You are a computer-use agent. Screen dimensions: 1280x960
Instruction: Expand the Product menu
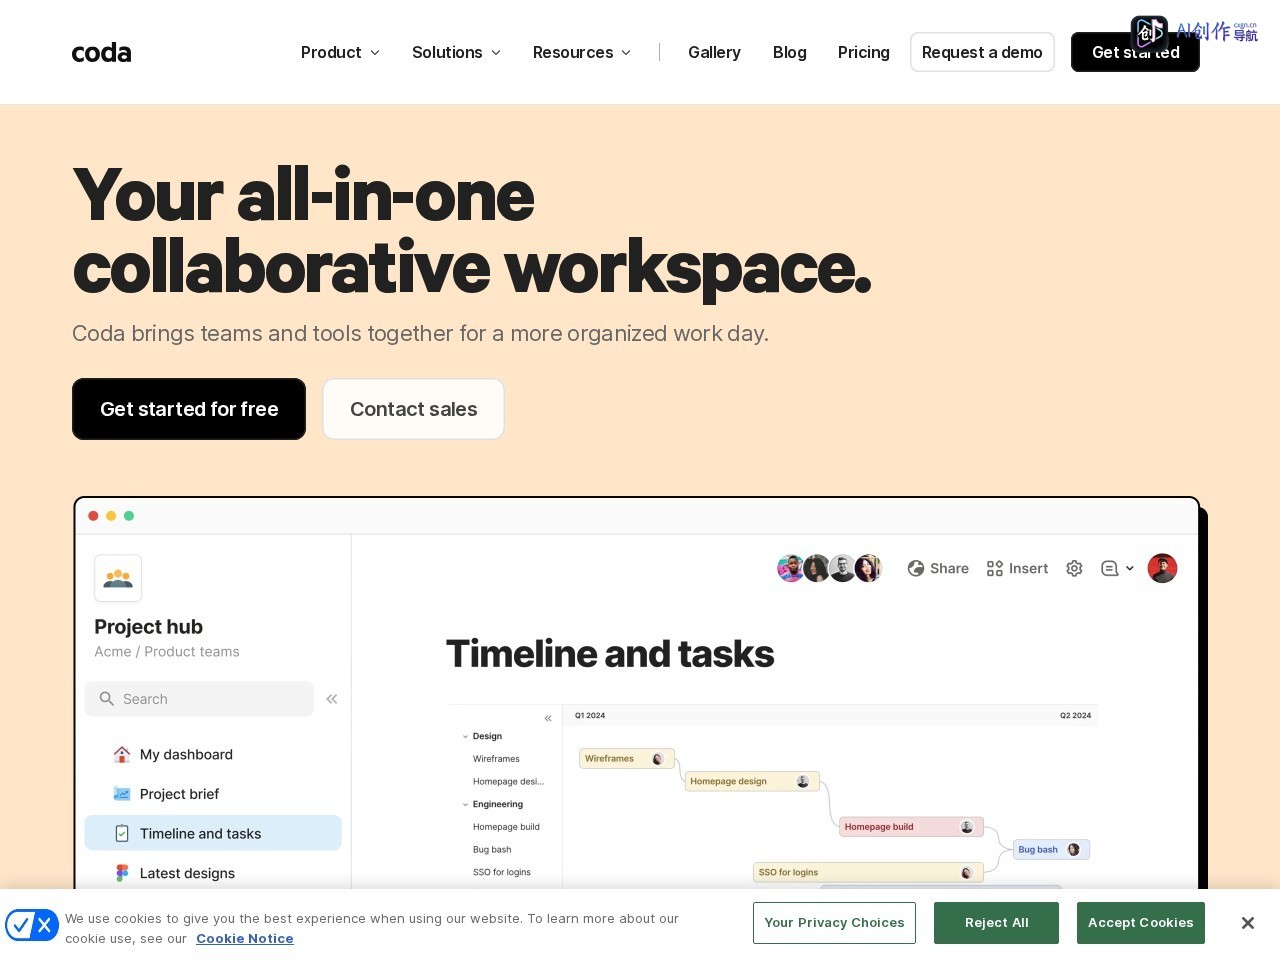coord(340,52)
